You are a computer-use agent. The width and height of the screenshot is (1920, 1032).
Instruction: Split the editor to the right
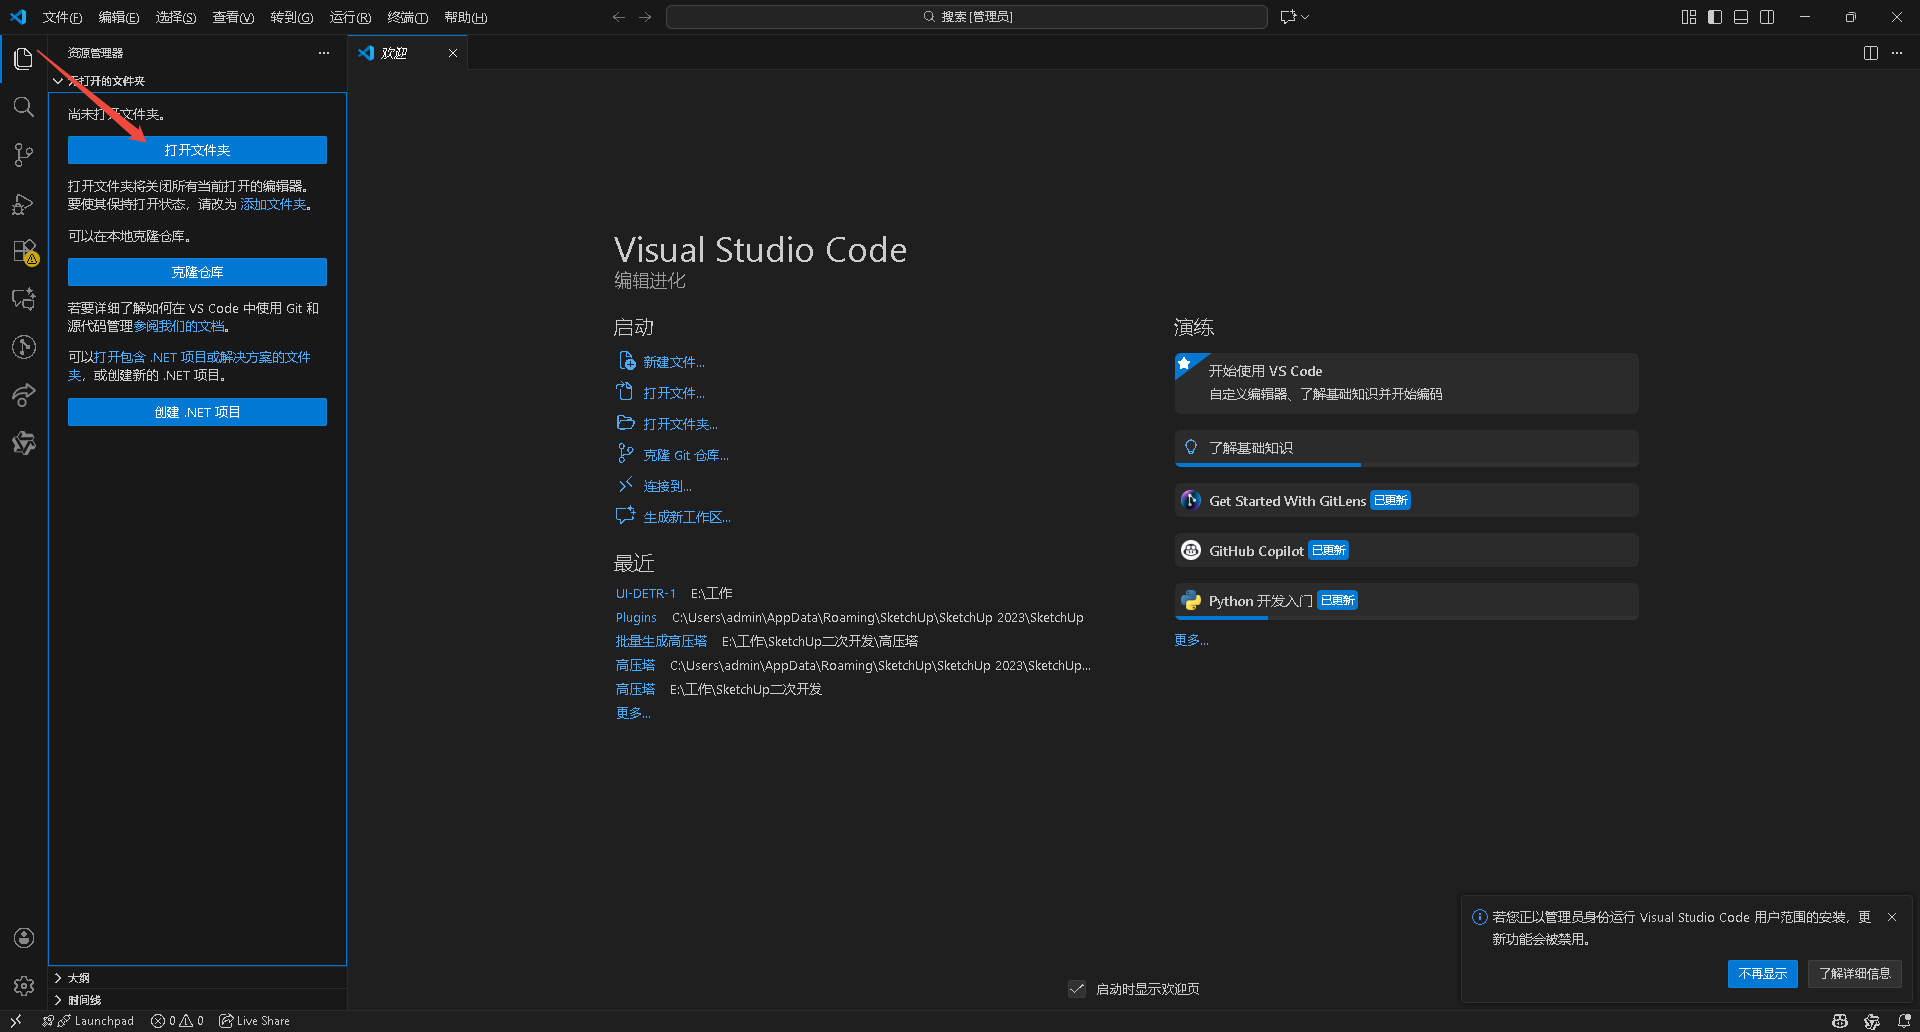1871,53
